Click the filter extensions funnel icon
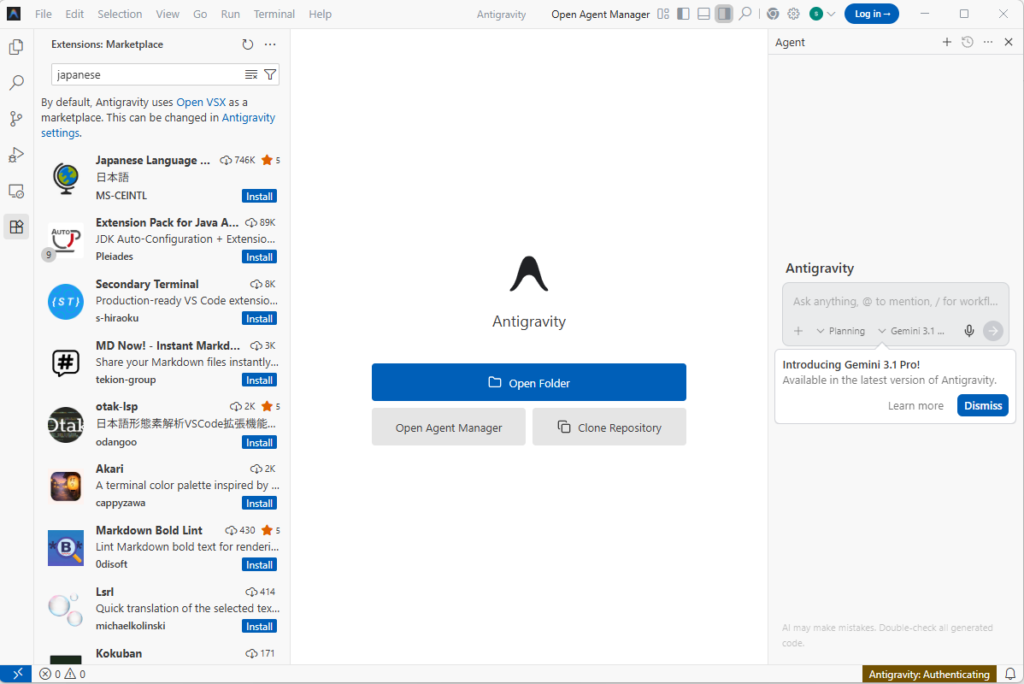 [x=270, y=74]
